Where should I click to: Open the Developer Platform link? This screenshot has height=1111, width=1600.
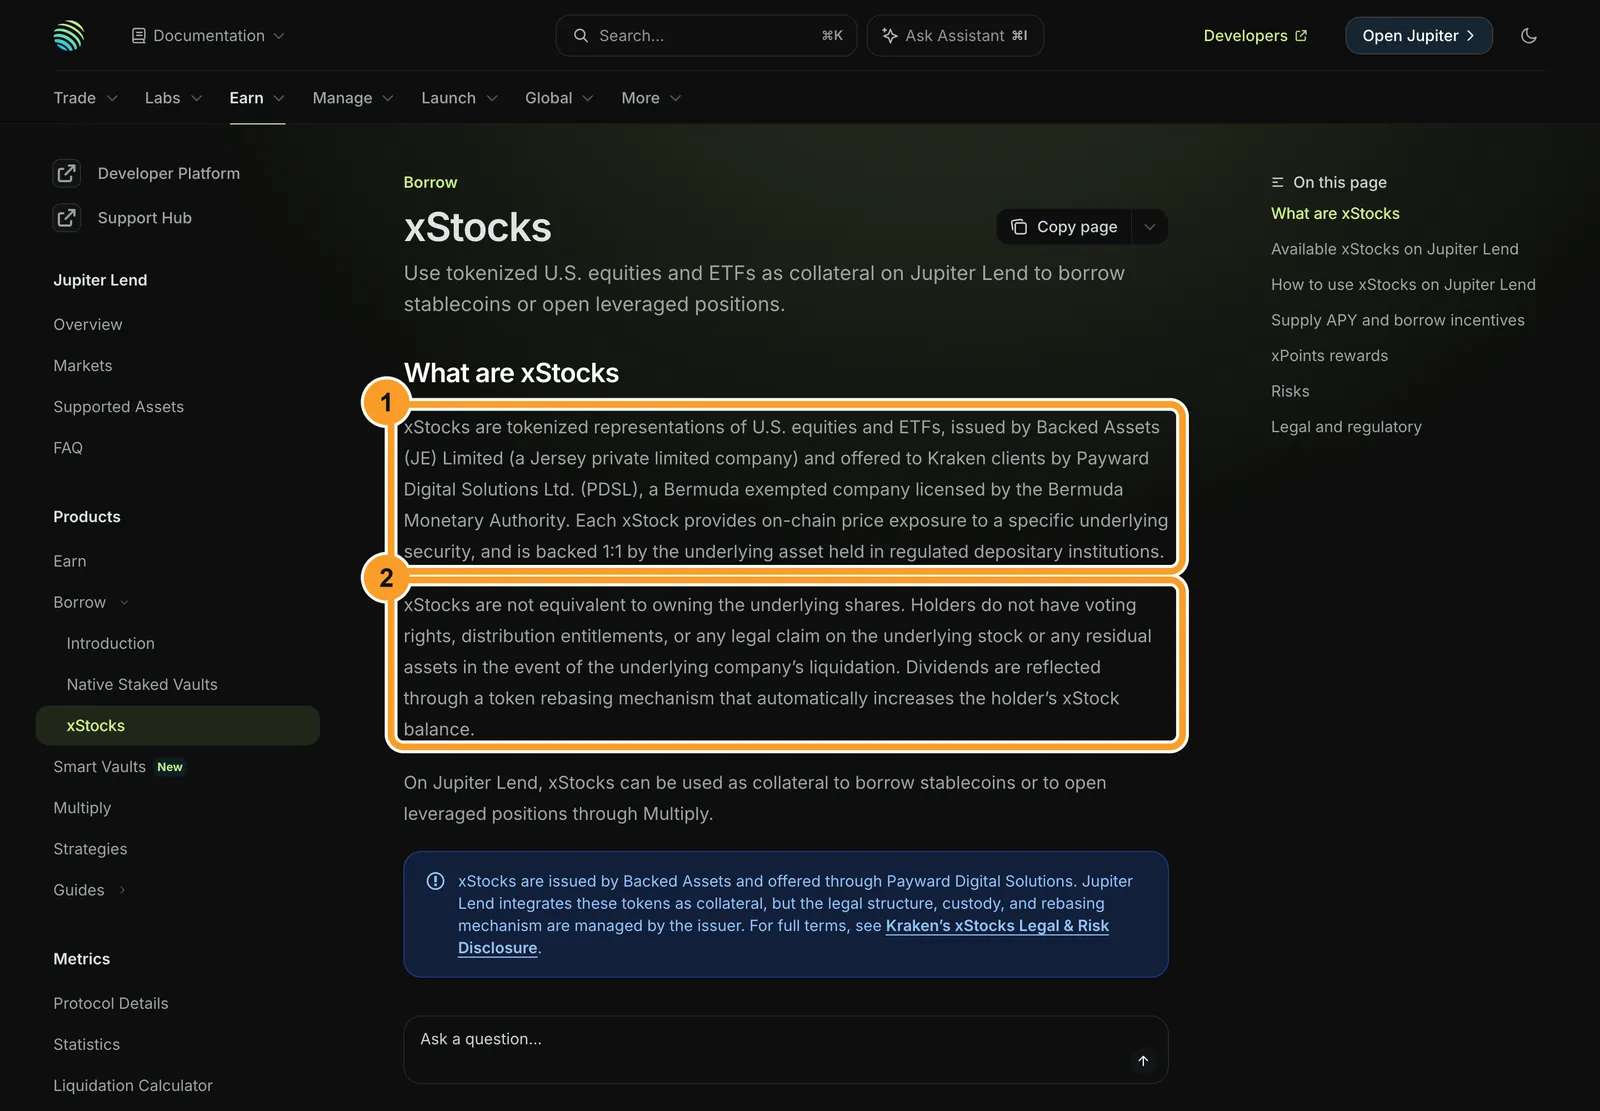pyautogui.click(x=169, y=173)
